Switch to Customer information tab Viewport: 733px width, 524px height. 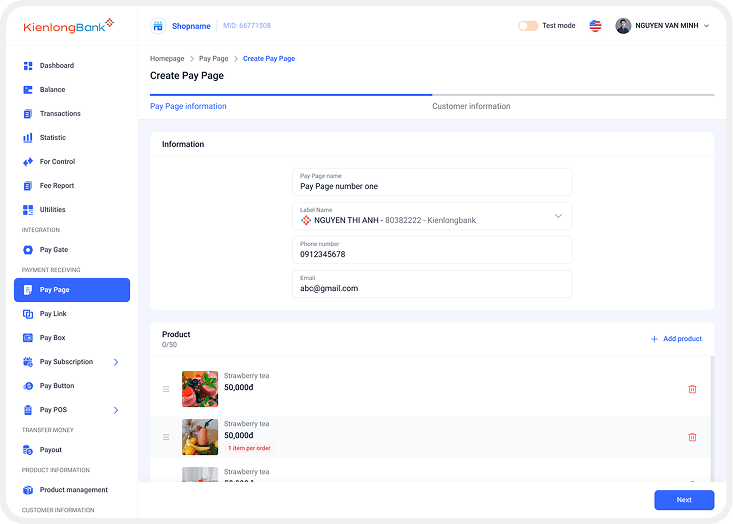471,106
